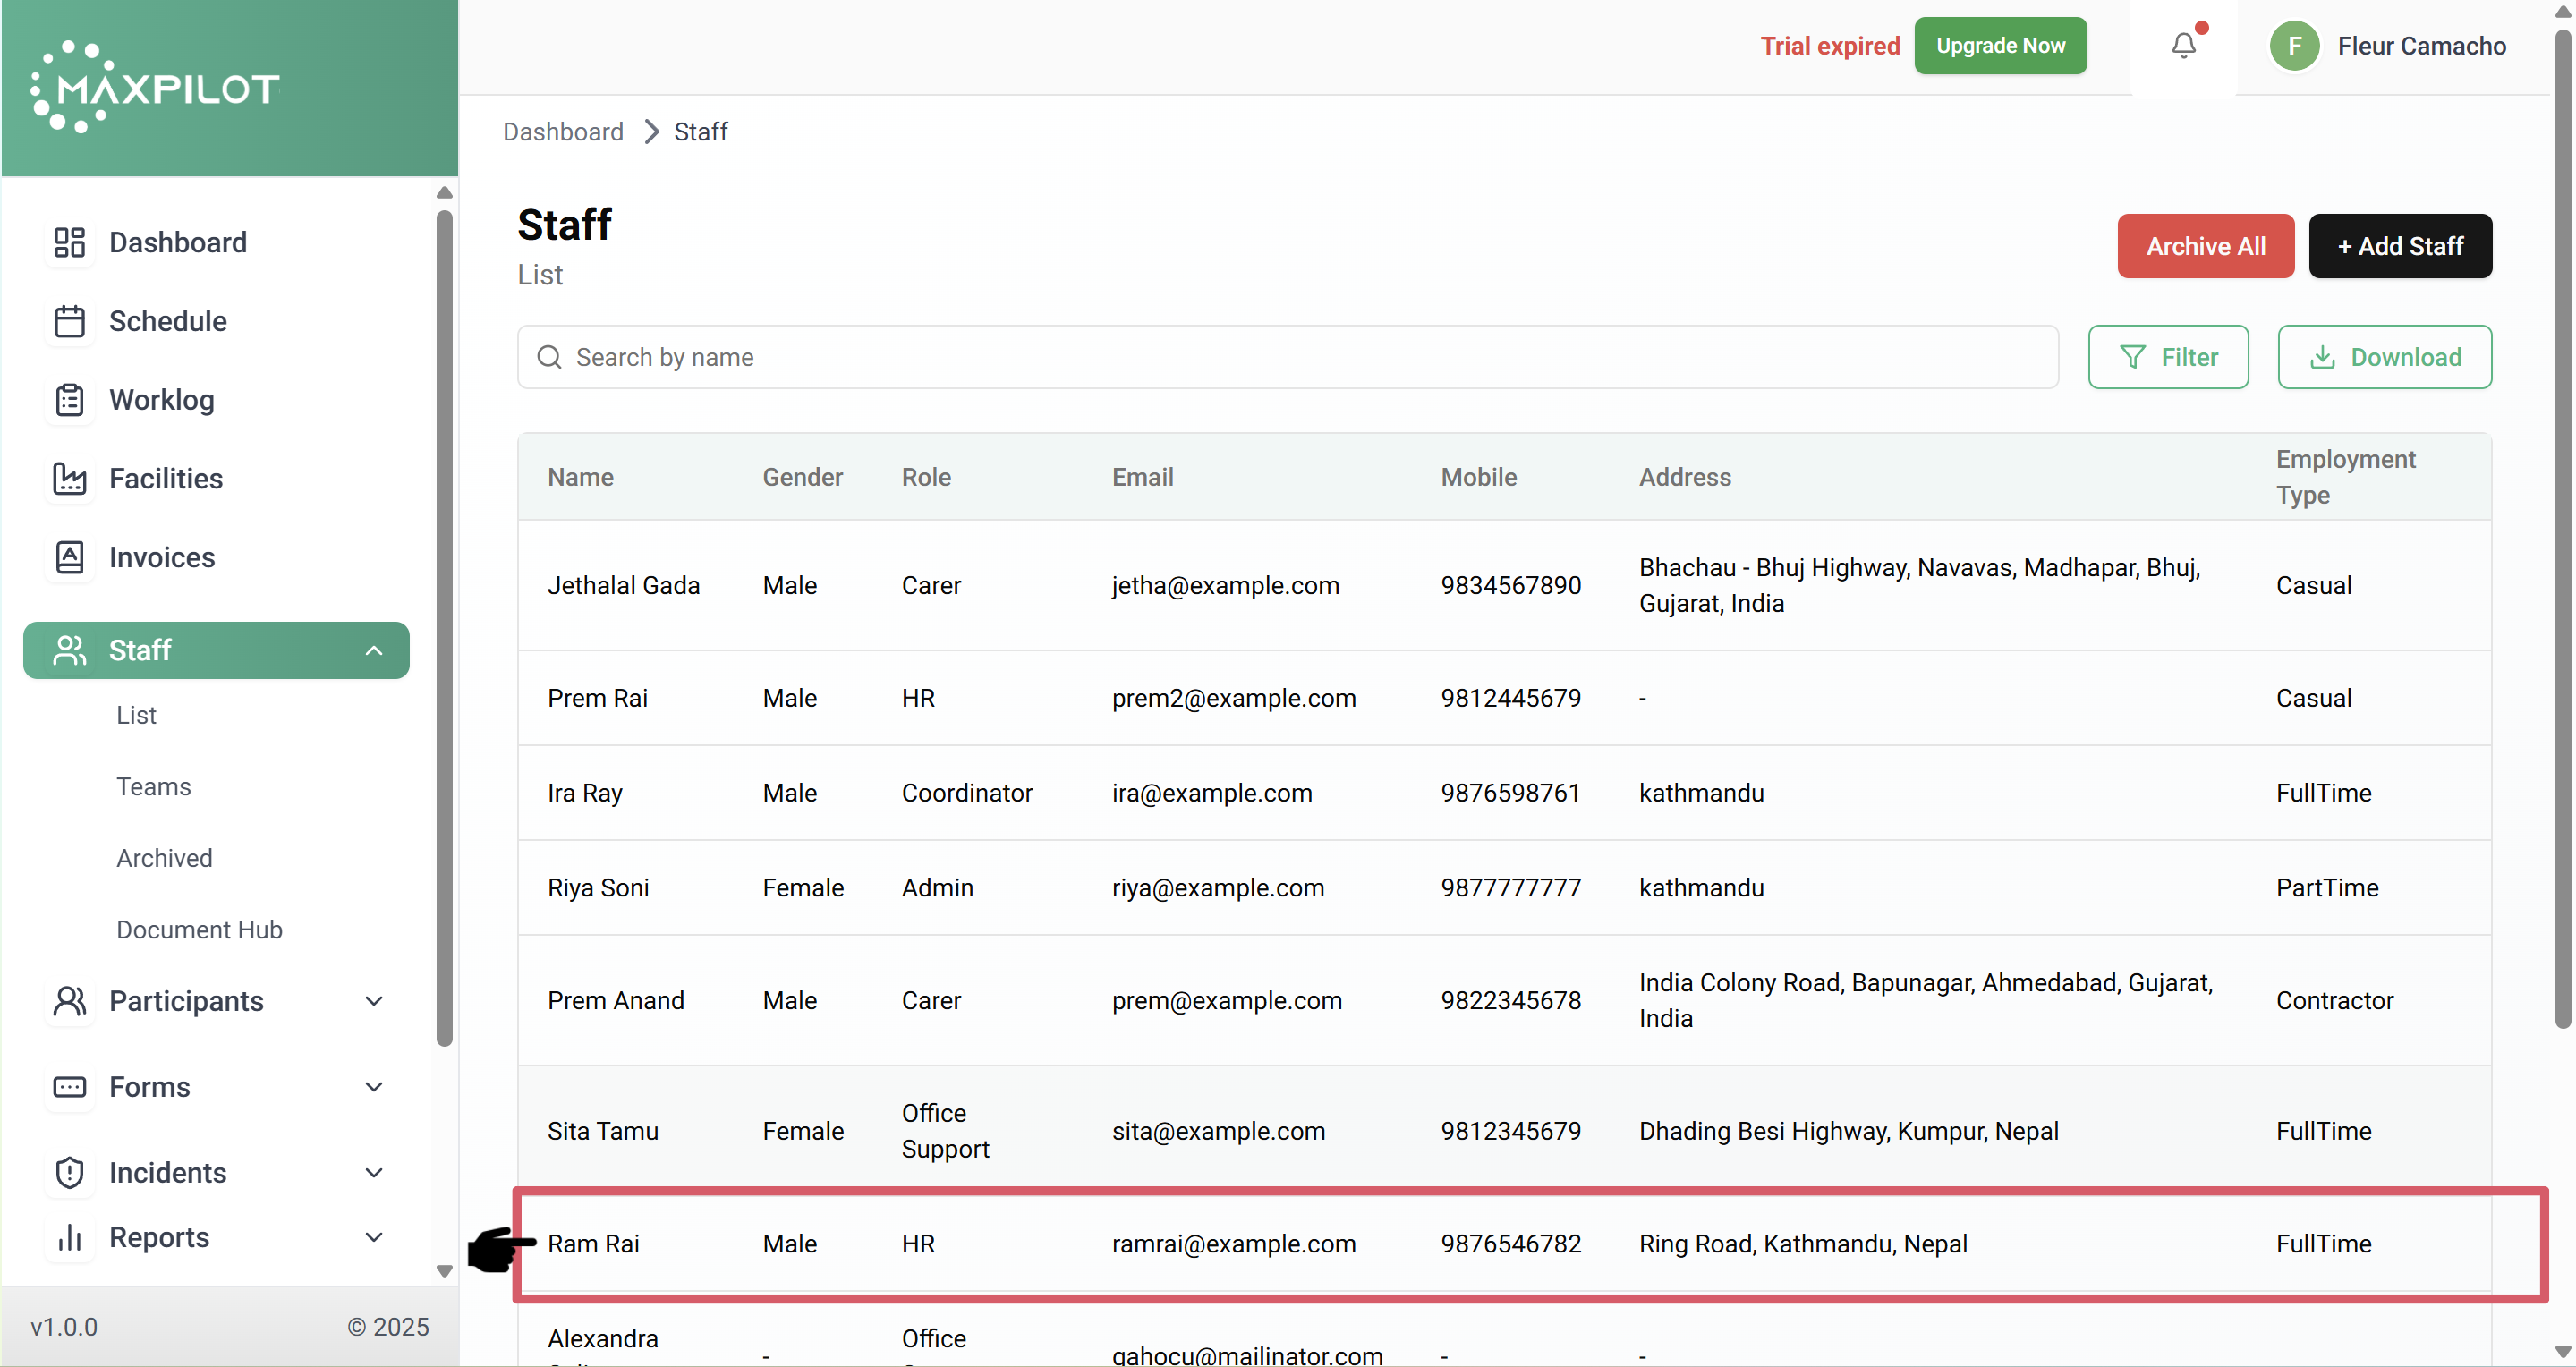This screenshot has height=1367, width=2576.
Task: Focus the Search by name field
Action: 1287,357
